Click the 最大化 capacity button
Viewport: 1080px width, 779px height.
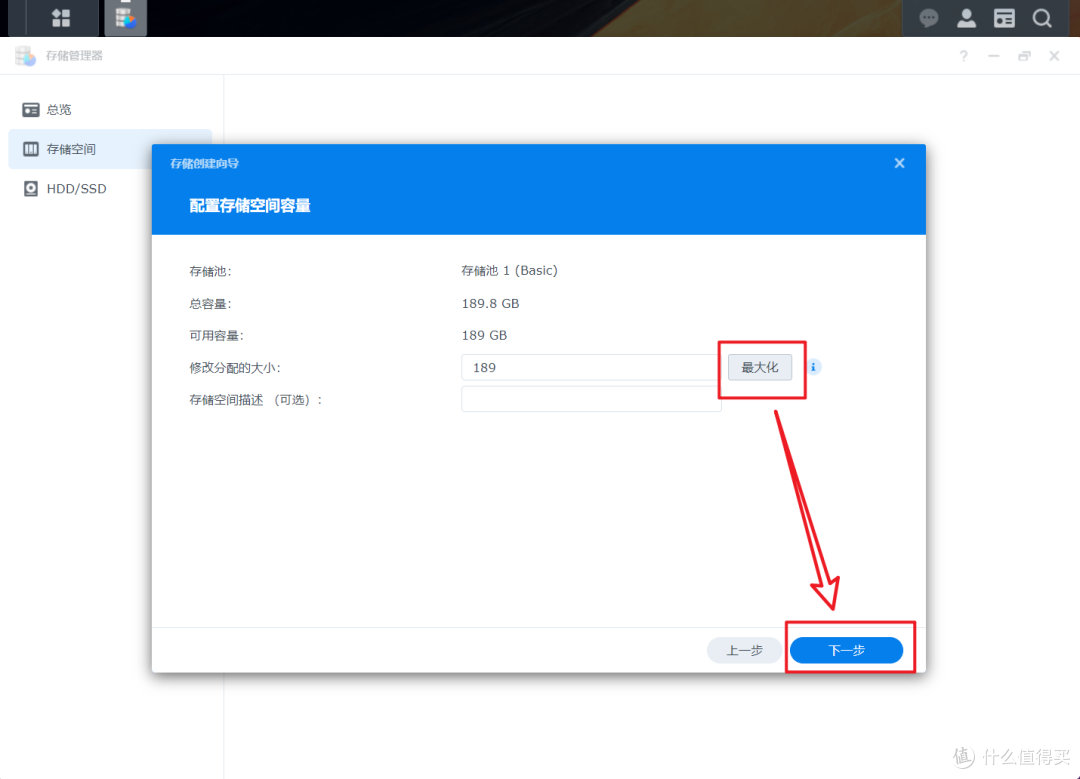tap(760, 367)
